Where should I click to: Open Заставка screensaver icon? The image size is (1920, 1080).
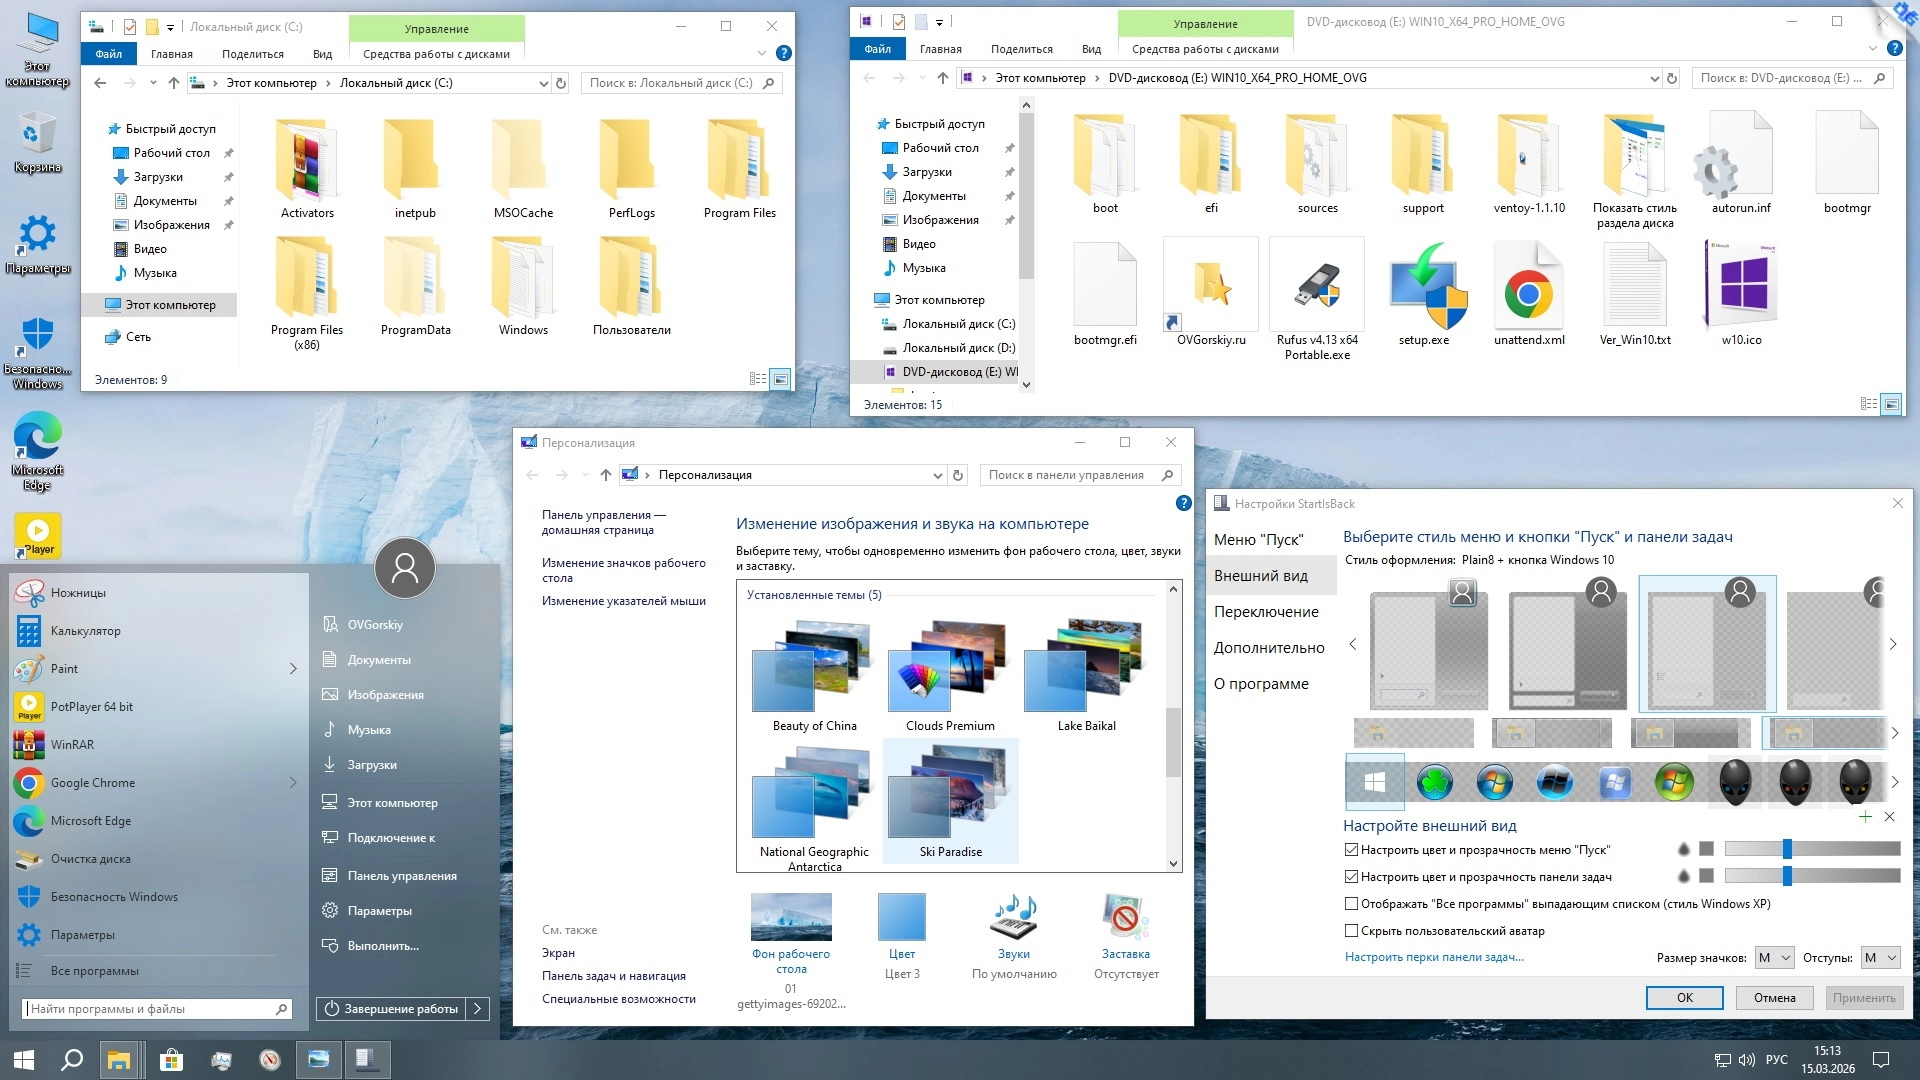(x=1125, y=918)
